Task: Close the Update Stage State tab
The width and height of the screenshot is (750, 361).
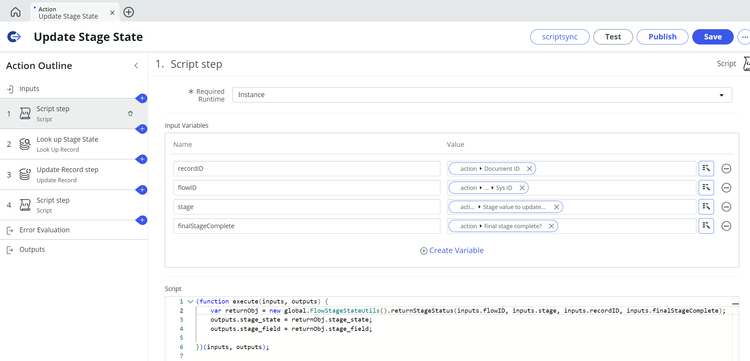Action: (x=112, y=13)
